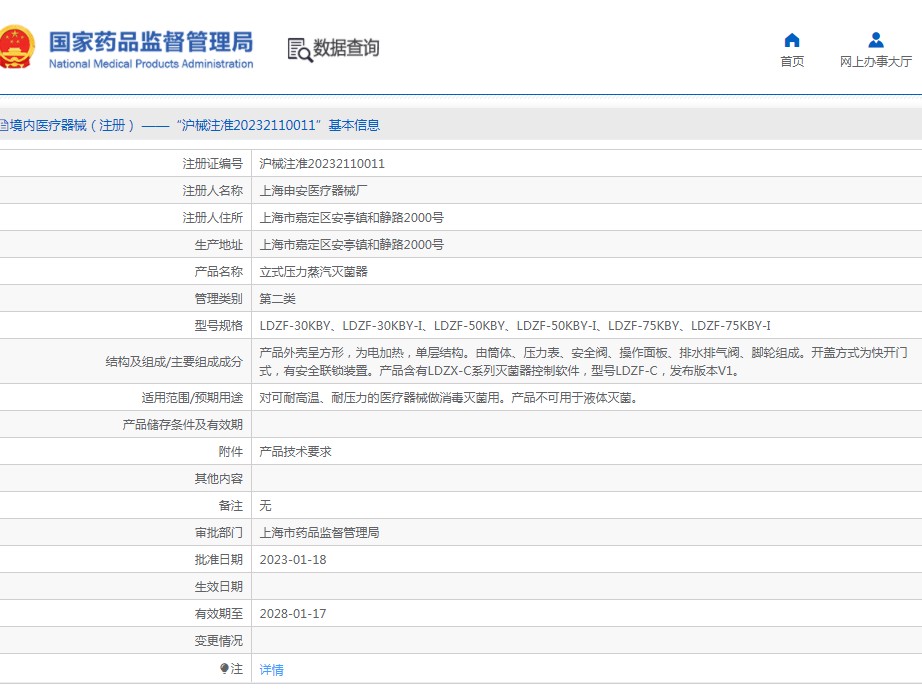
Task: Click the 第二类 management category value
Action: pos(278,299)
